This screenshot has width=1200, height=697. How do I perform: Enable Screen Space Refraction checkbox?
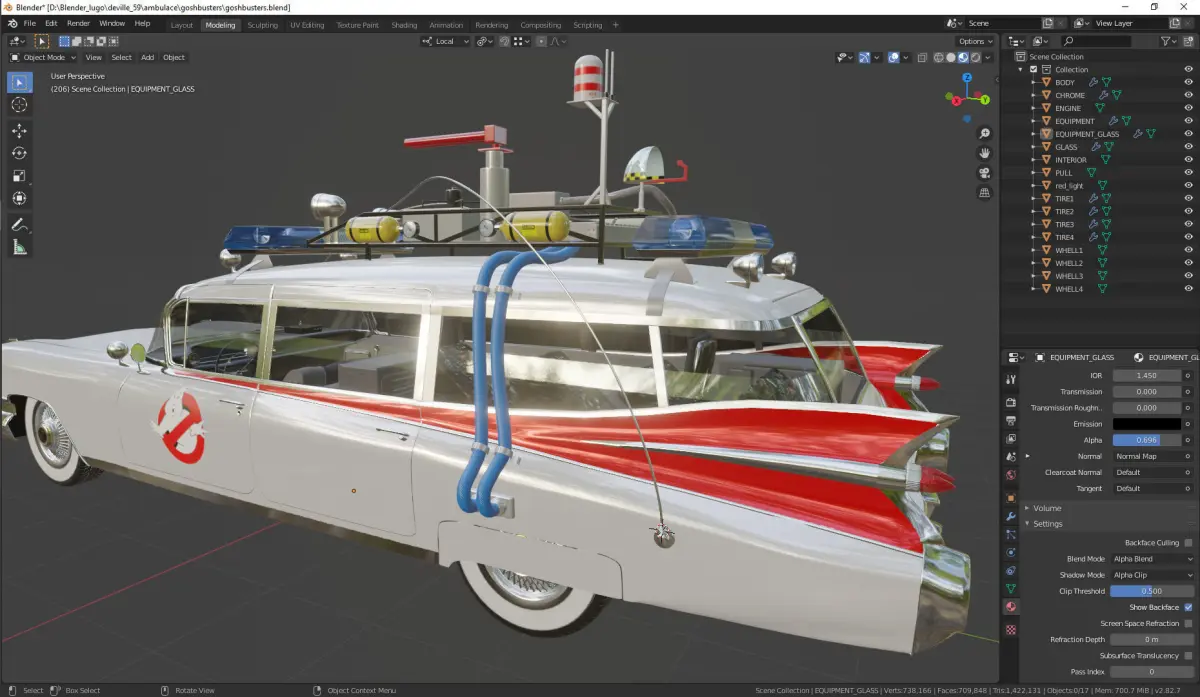click(x=1188, y=623)
